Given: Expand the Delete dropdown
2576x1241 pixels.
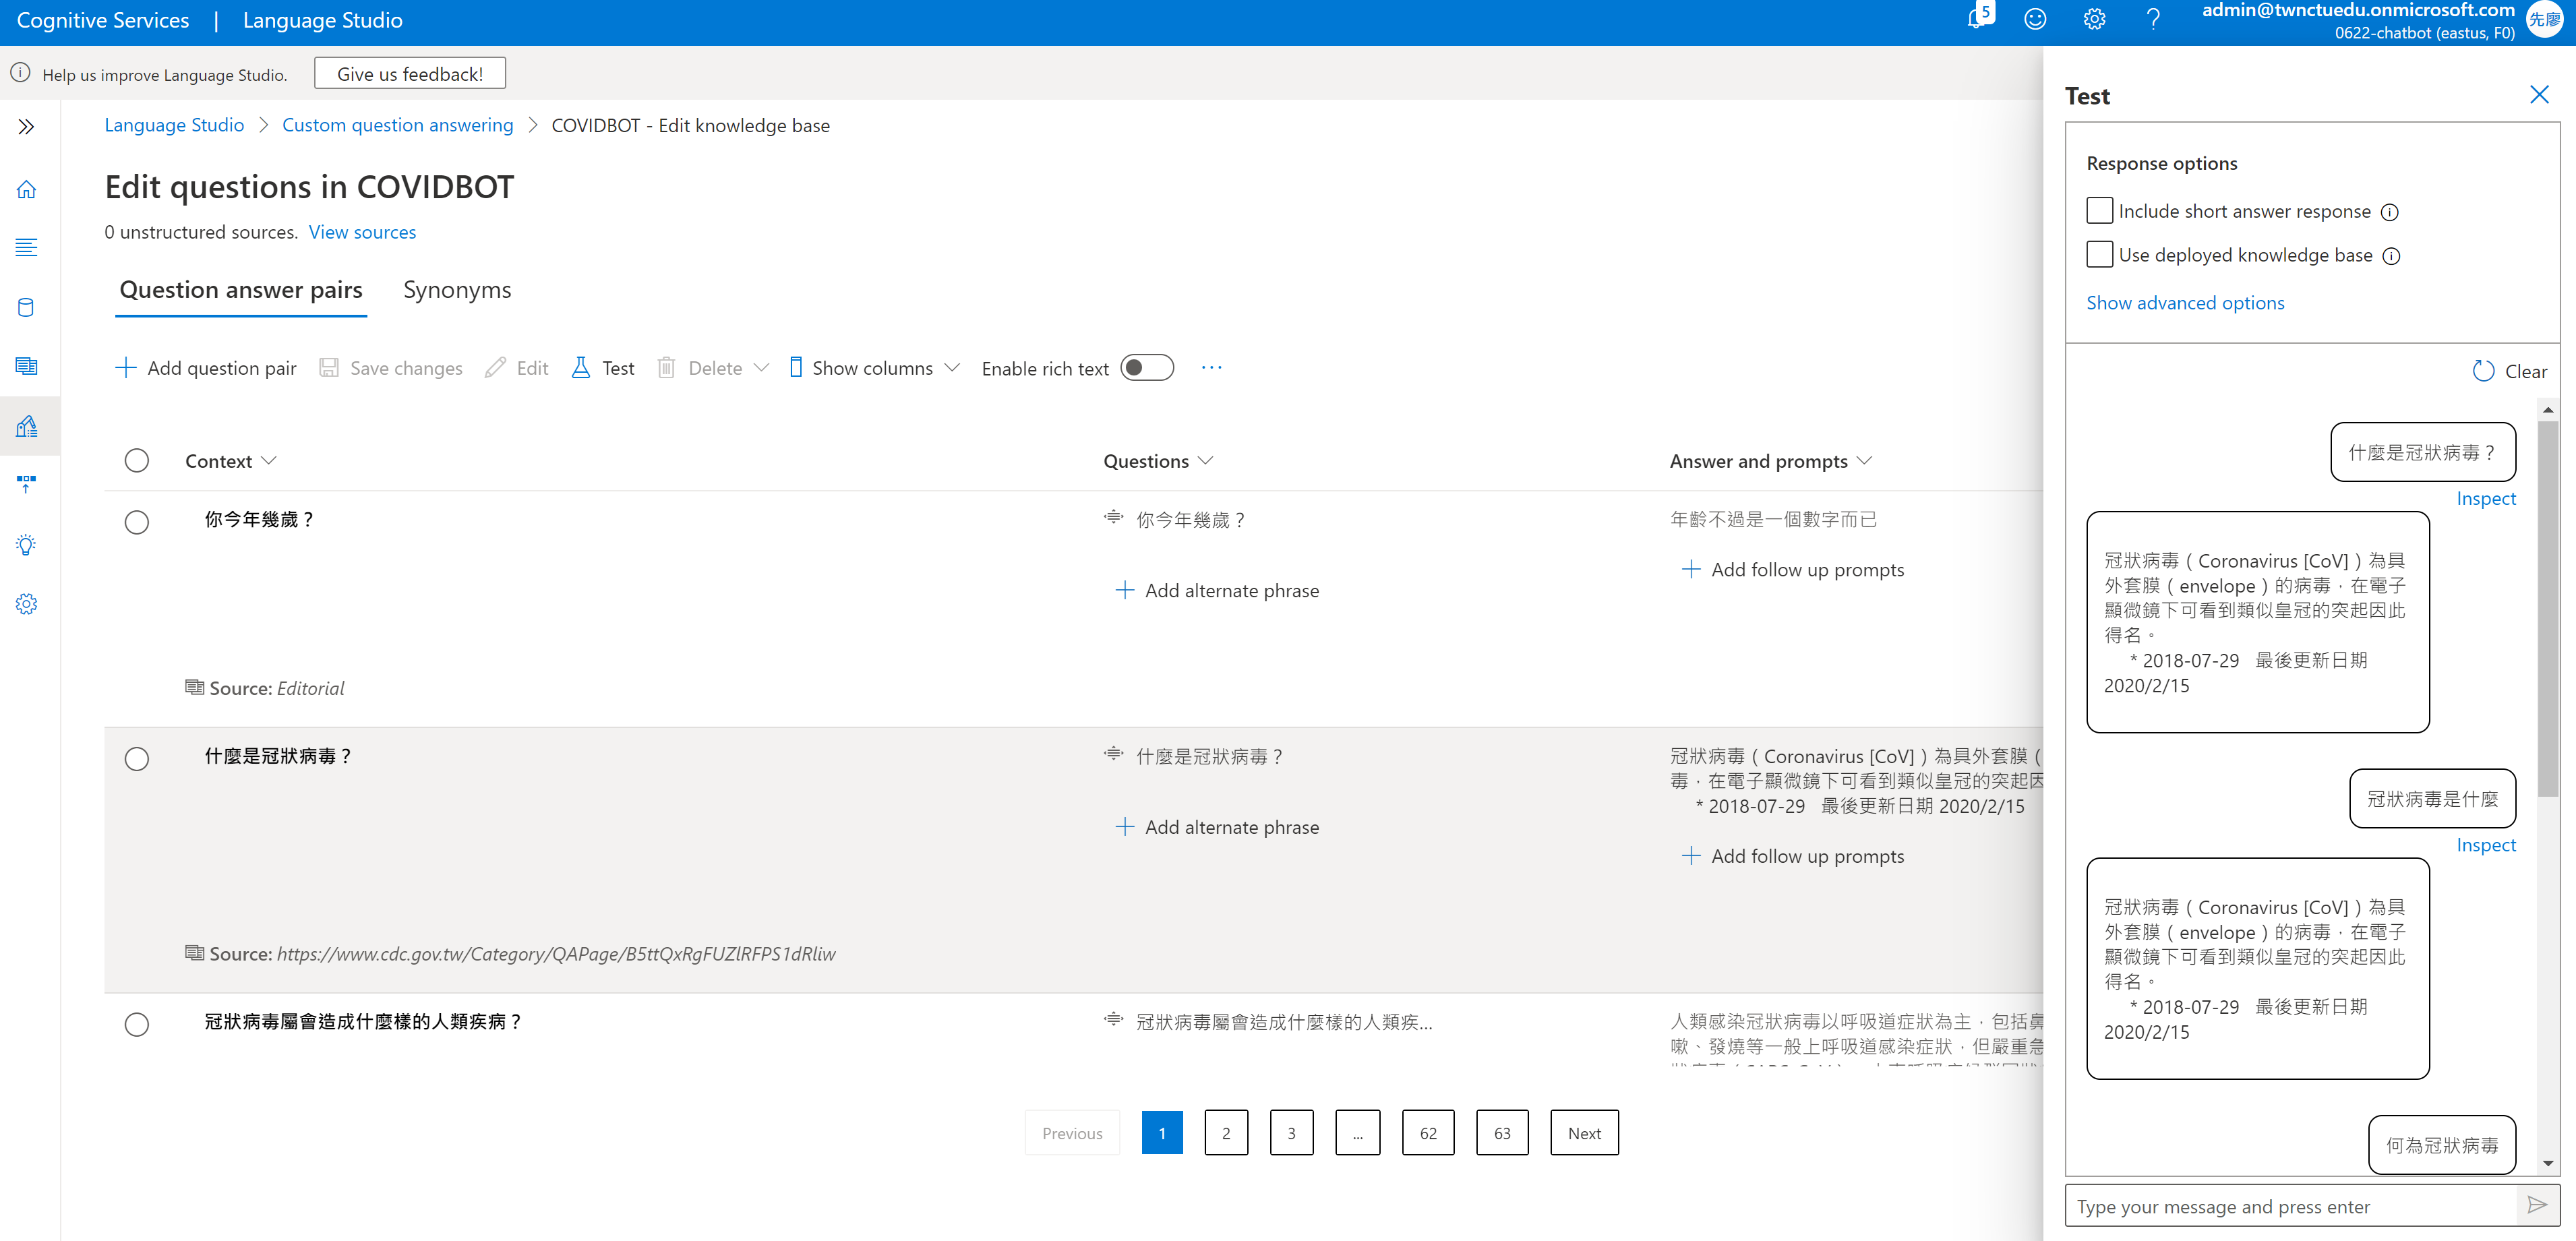Looking at the screenshot, I should [x=761, y=368].
